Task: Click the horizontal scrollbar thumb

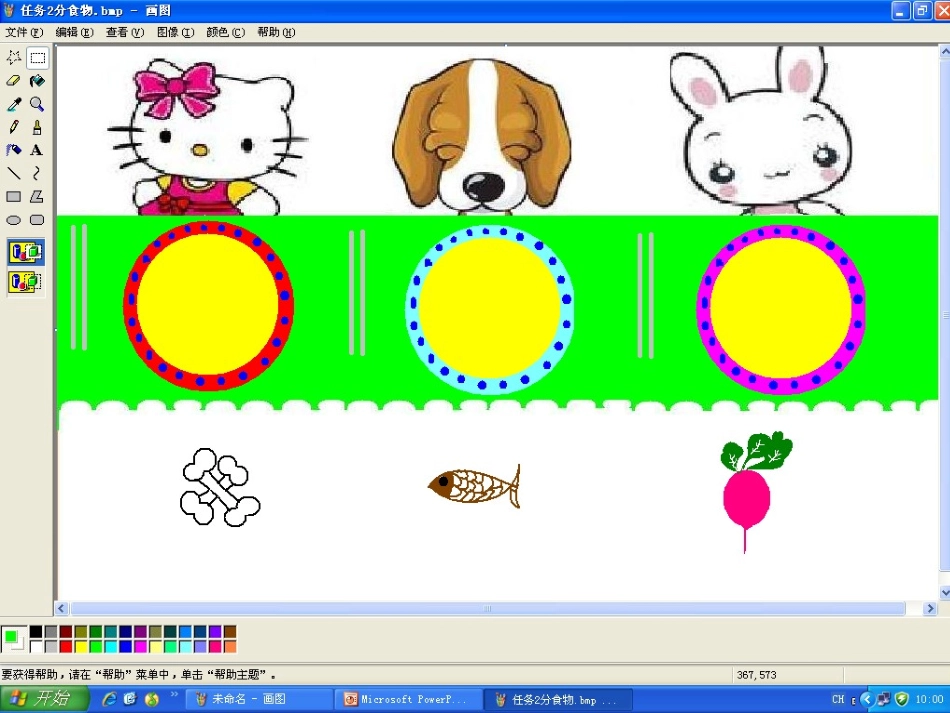Action: 488,608
